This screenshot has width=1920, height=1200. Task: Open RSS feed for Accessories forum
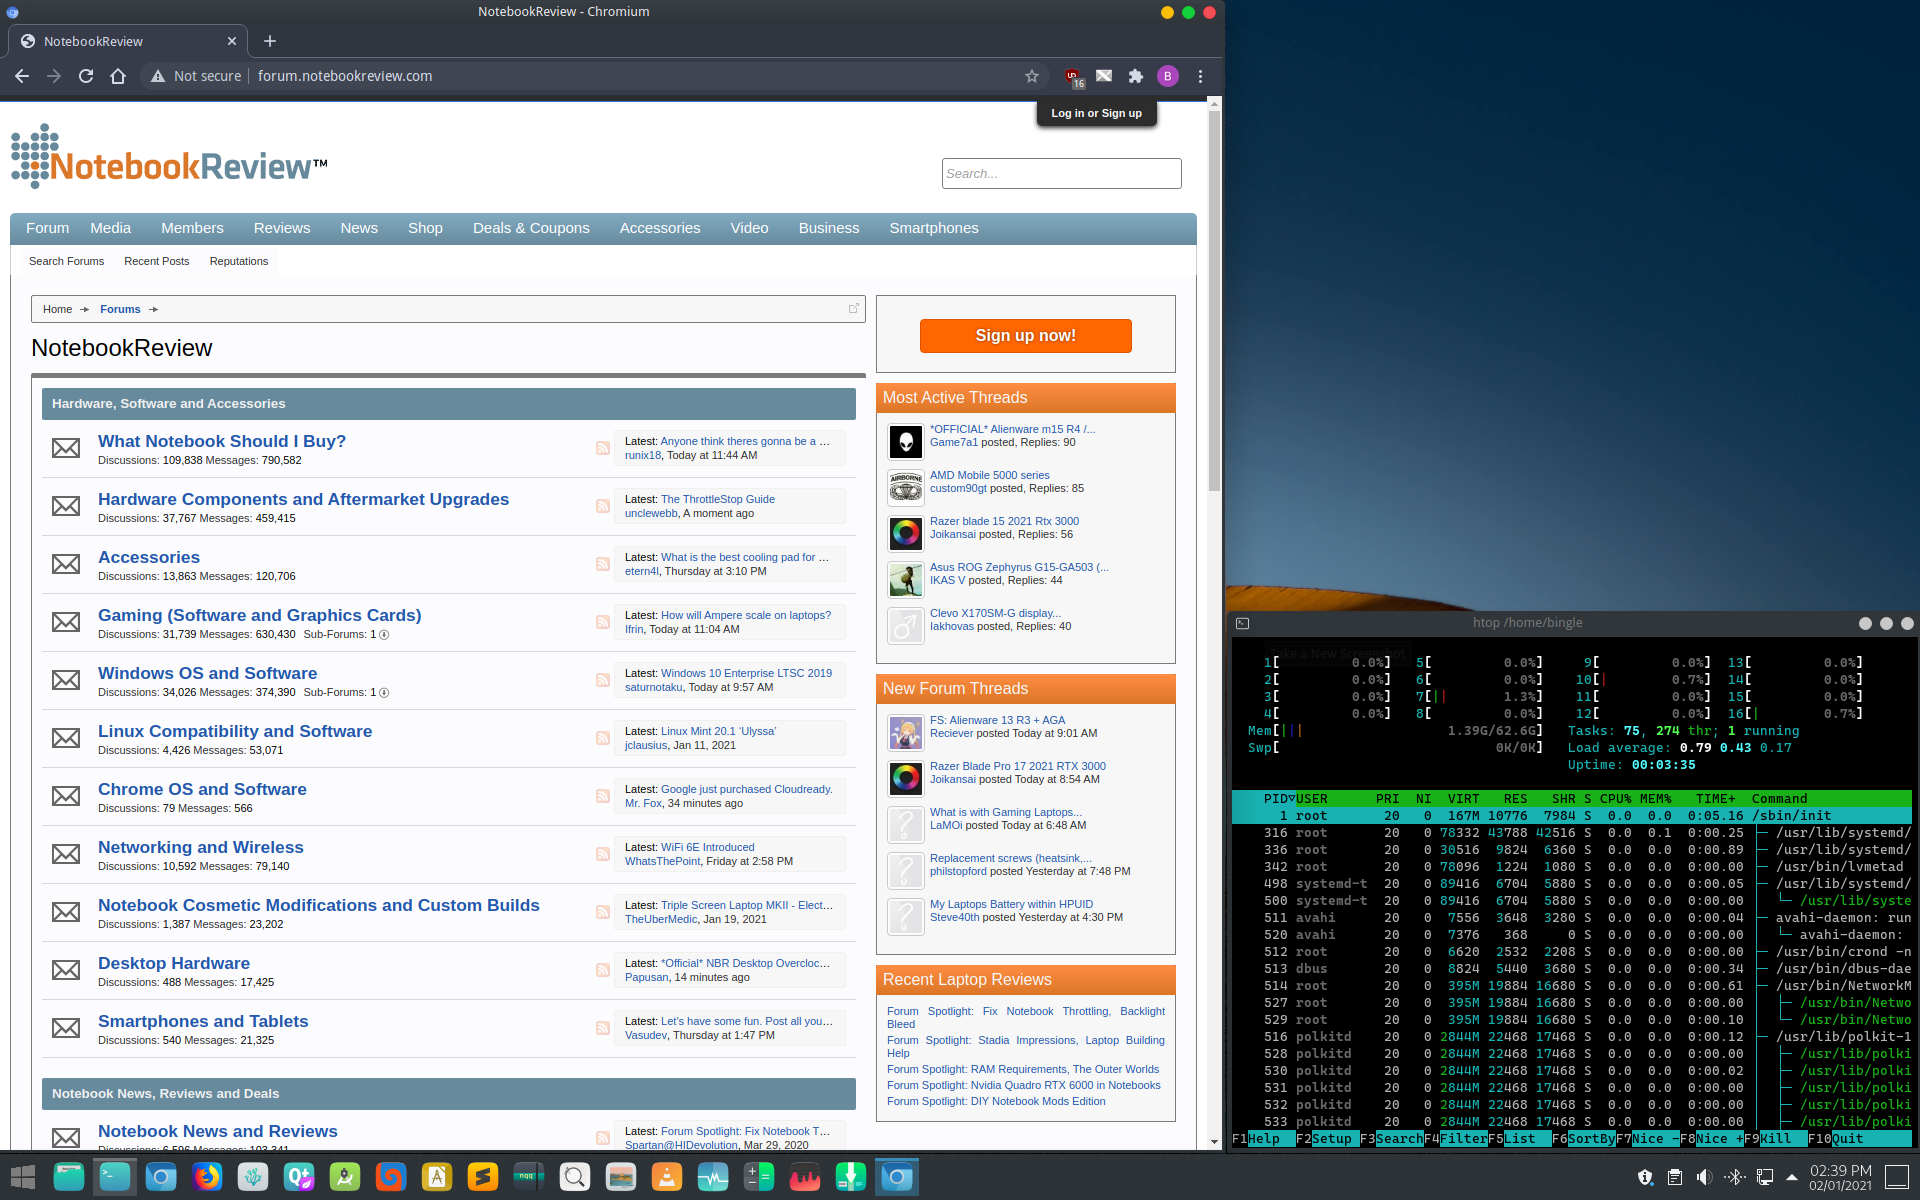click(x=603, y=564)
